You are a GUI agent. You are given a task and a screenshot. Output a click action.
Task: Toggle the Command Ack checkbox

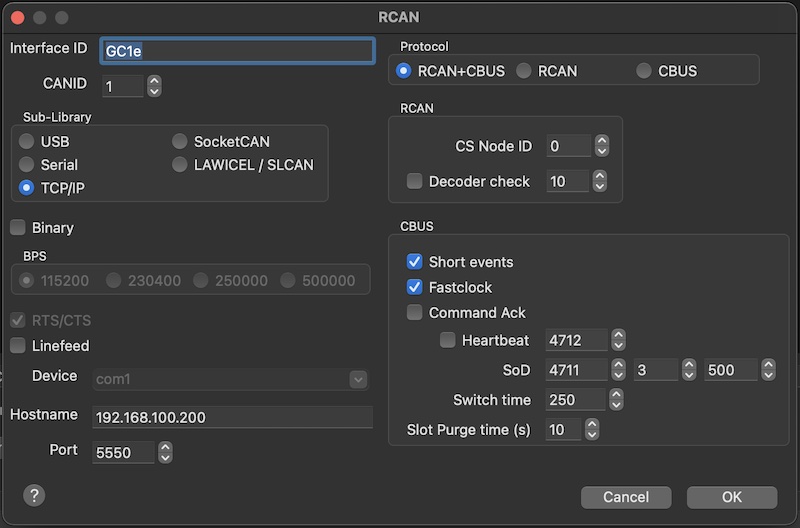pyautogui.click(x=415, y=313)
